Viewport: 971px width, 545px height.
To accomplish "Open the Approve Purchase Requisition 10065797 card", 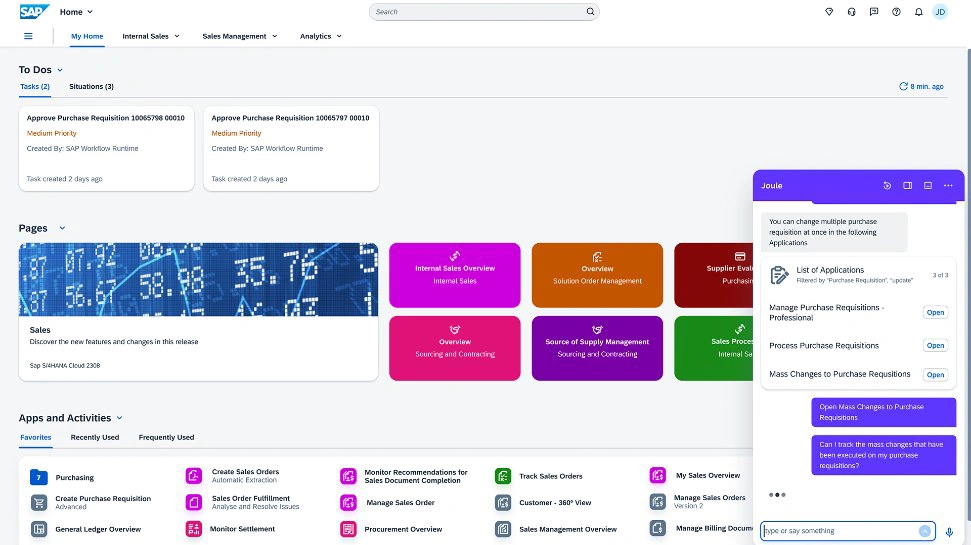I will pyautogui.click(x=291, y=148).
